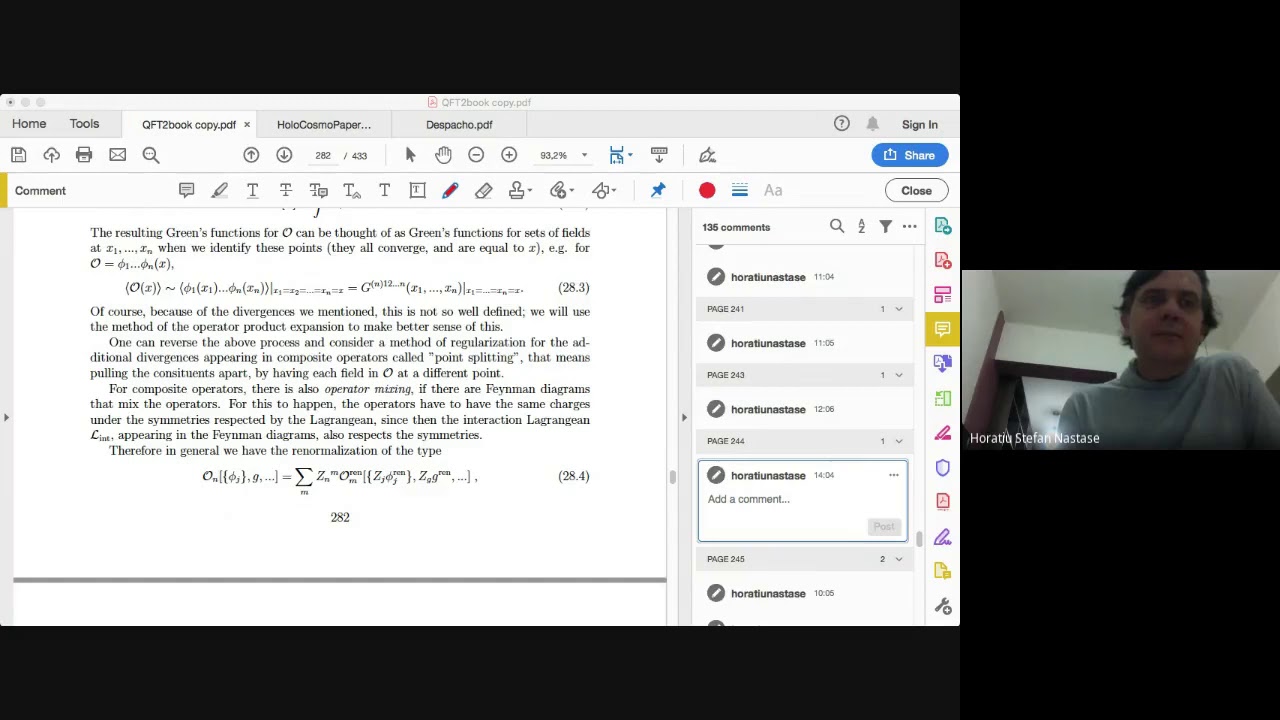Screen dimensions: 1280x720
Task: Click Sign In
Action: tap(920, 125)
